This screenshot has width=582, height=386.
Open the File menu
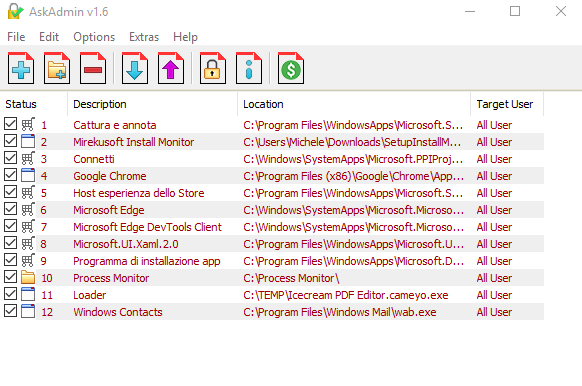[16, 37]
